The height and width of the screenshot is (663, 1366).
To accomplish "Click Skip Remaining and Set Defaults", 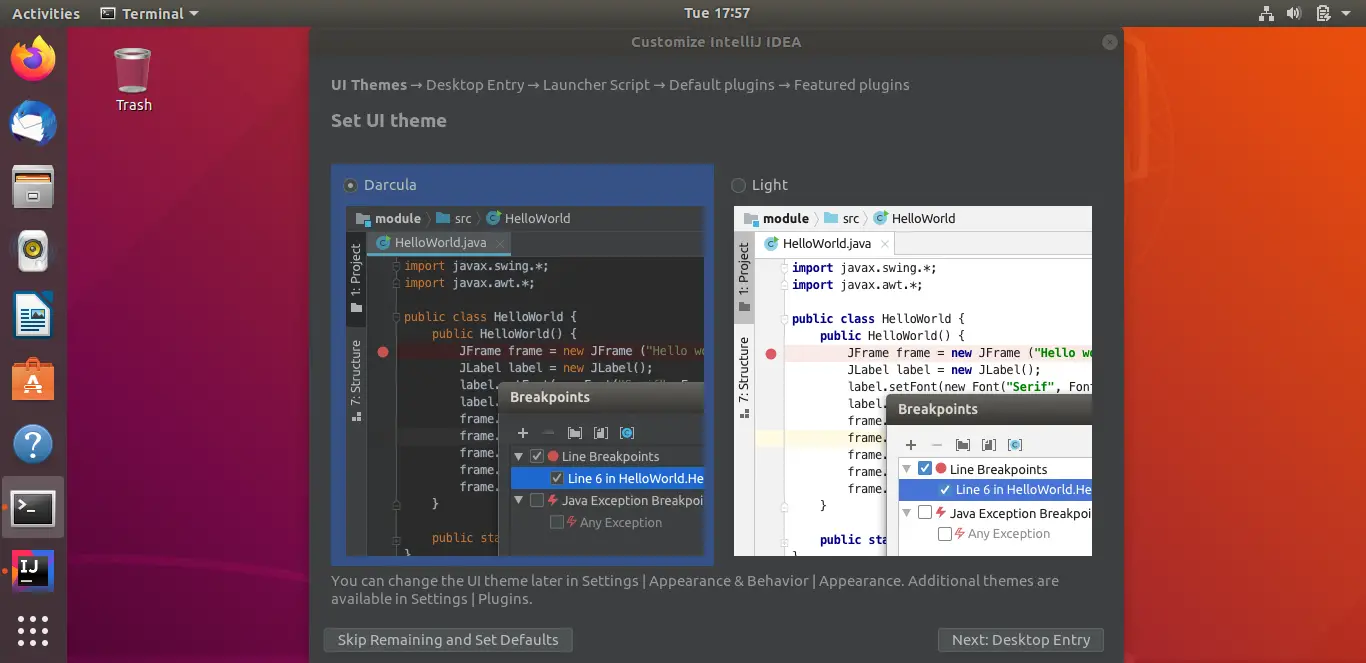I will pyautogui.click(x=448, y=640).
